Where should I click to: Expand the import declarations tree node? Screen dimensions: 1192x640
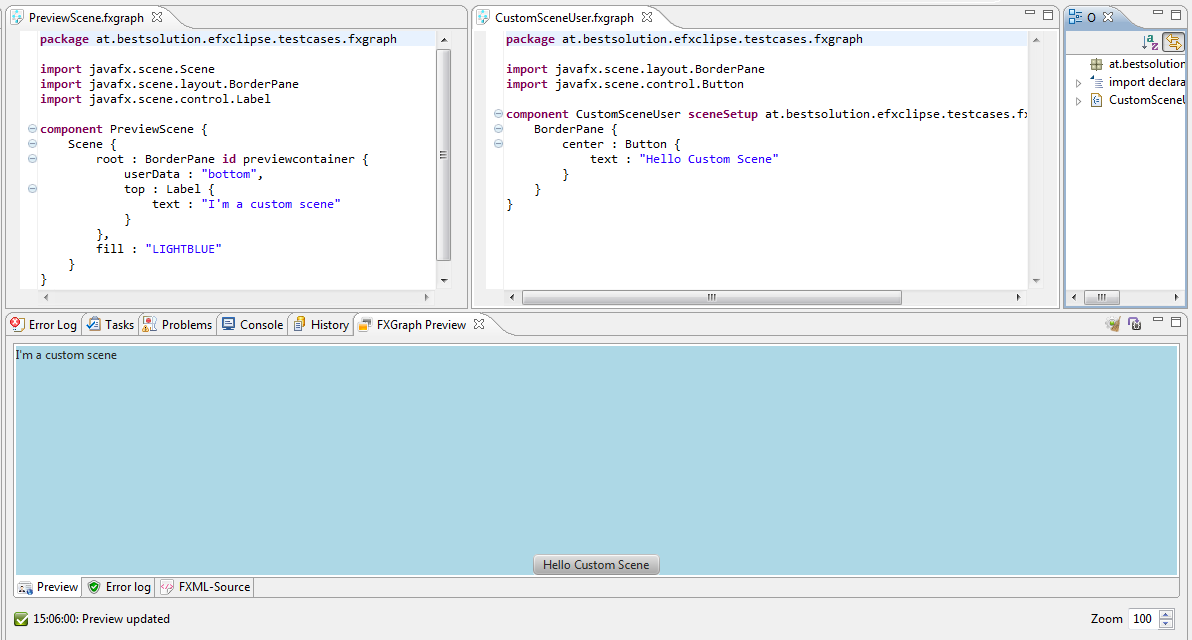1078,83
